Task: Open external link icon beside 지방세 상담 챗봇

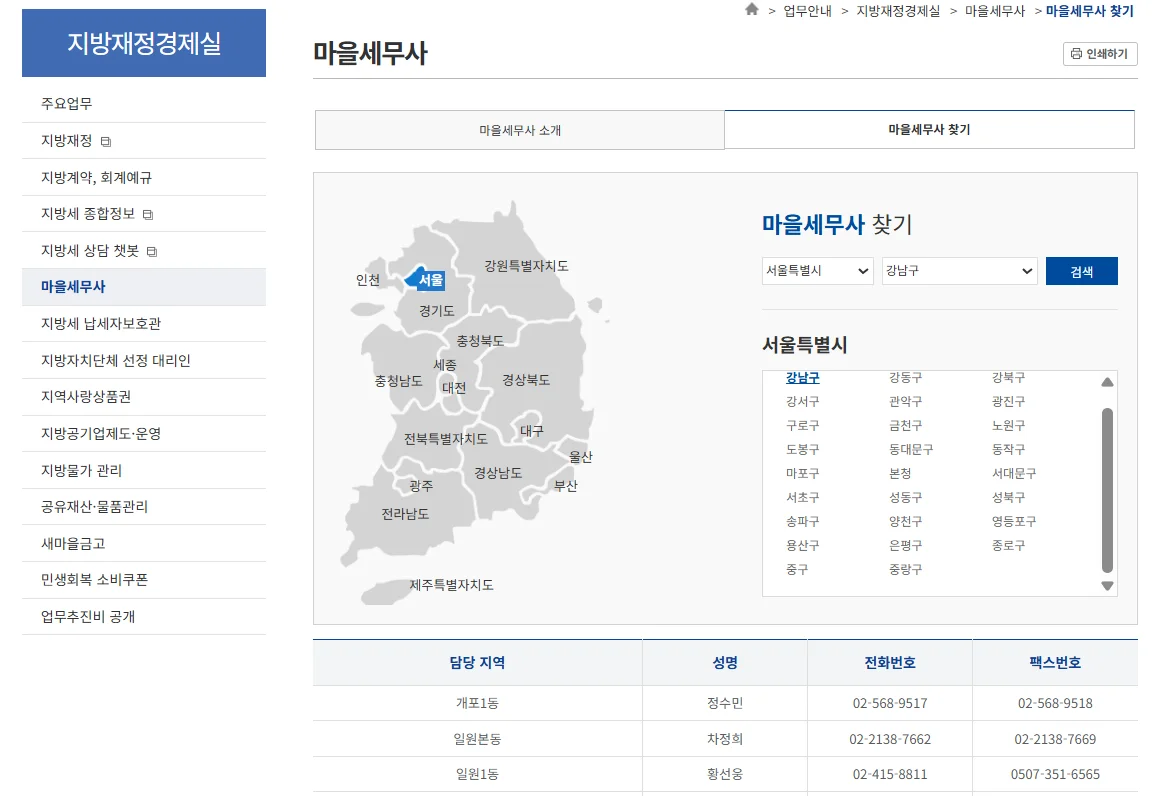Action: click(x=152, y=251)
